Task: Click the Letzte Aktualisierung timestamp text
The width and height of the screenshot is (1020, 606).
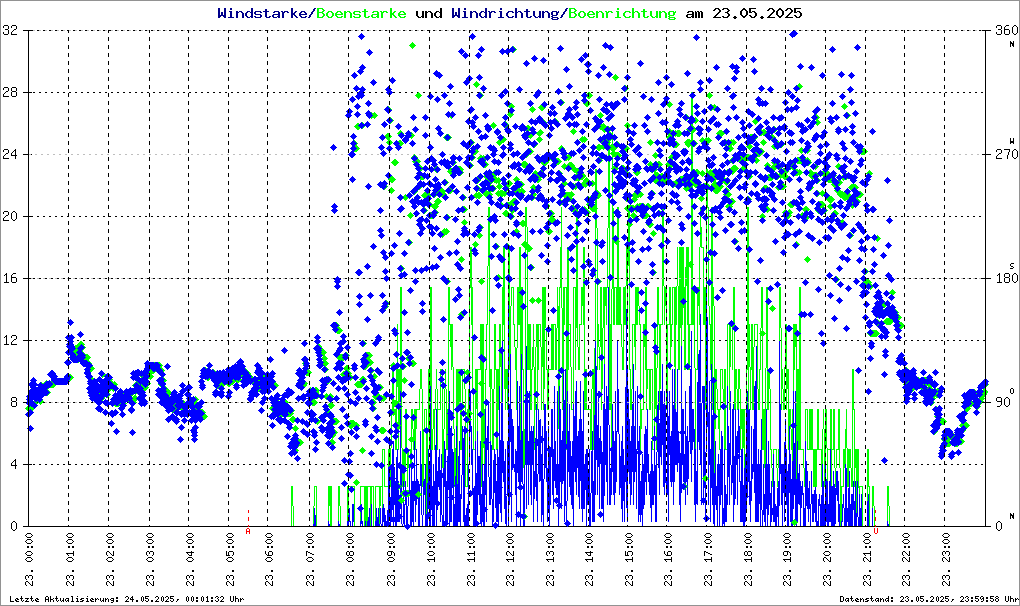Action: tap(125, 599)
